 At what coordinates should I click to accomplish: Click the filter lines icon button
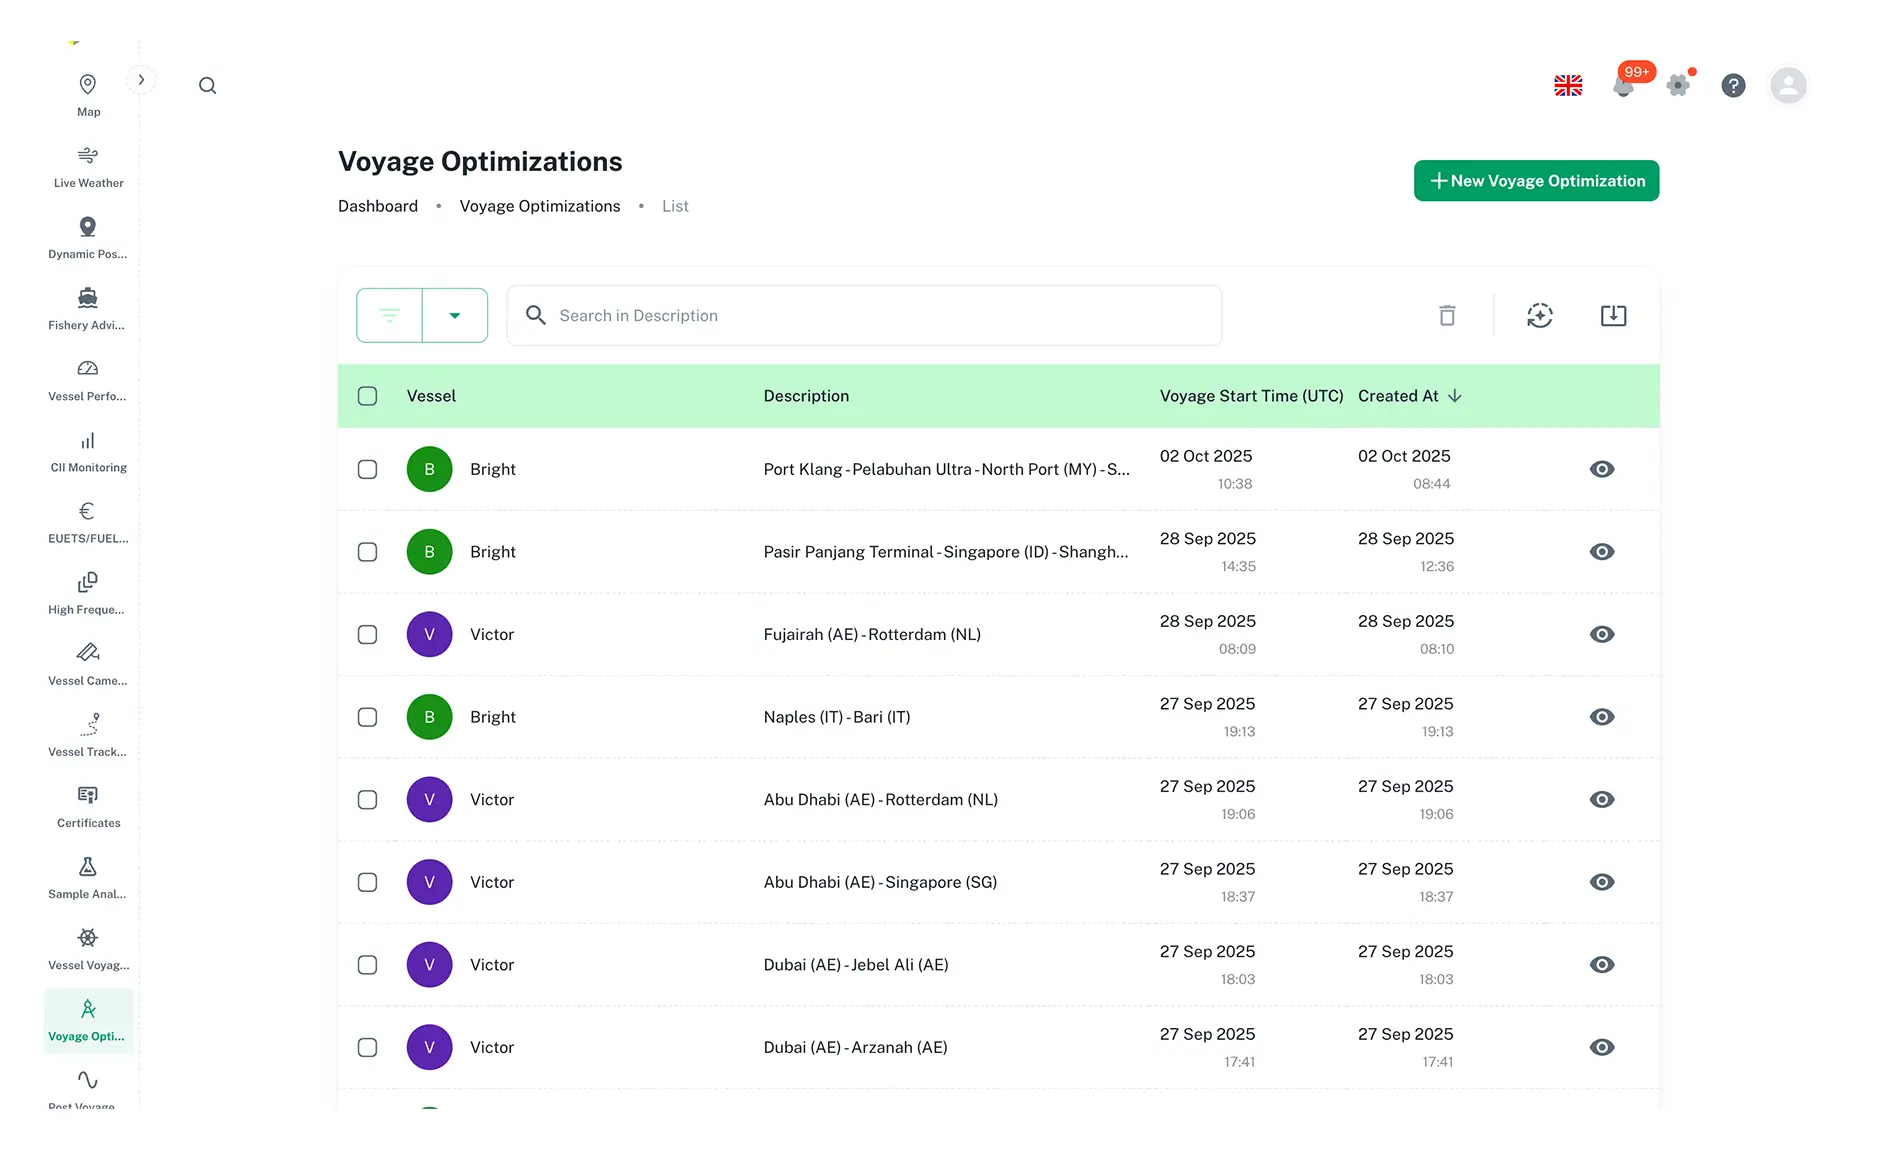pos(390,316)
